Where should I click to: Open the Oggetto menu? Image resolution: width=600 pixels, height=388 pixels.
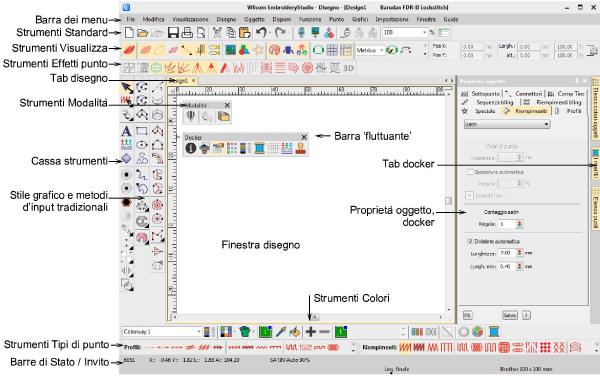click(254, 19)
